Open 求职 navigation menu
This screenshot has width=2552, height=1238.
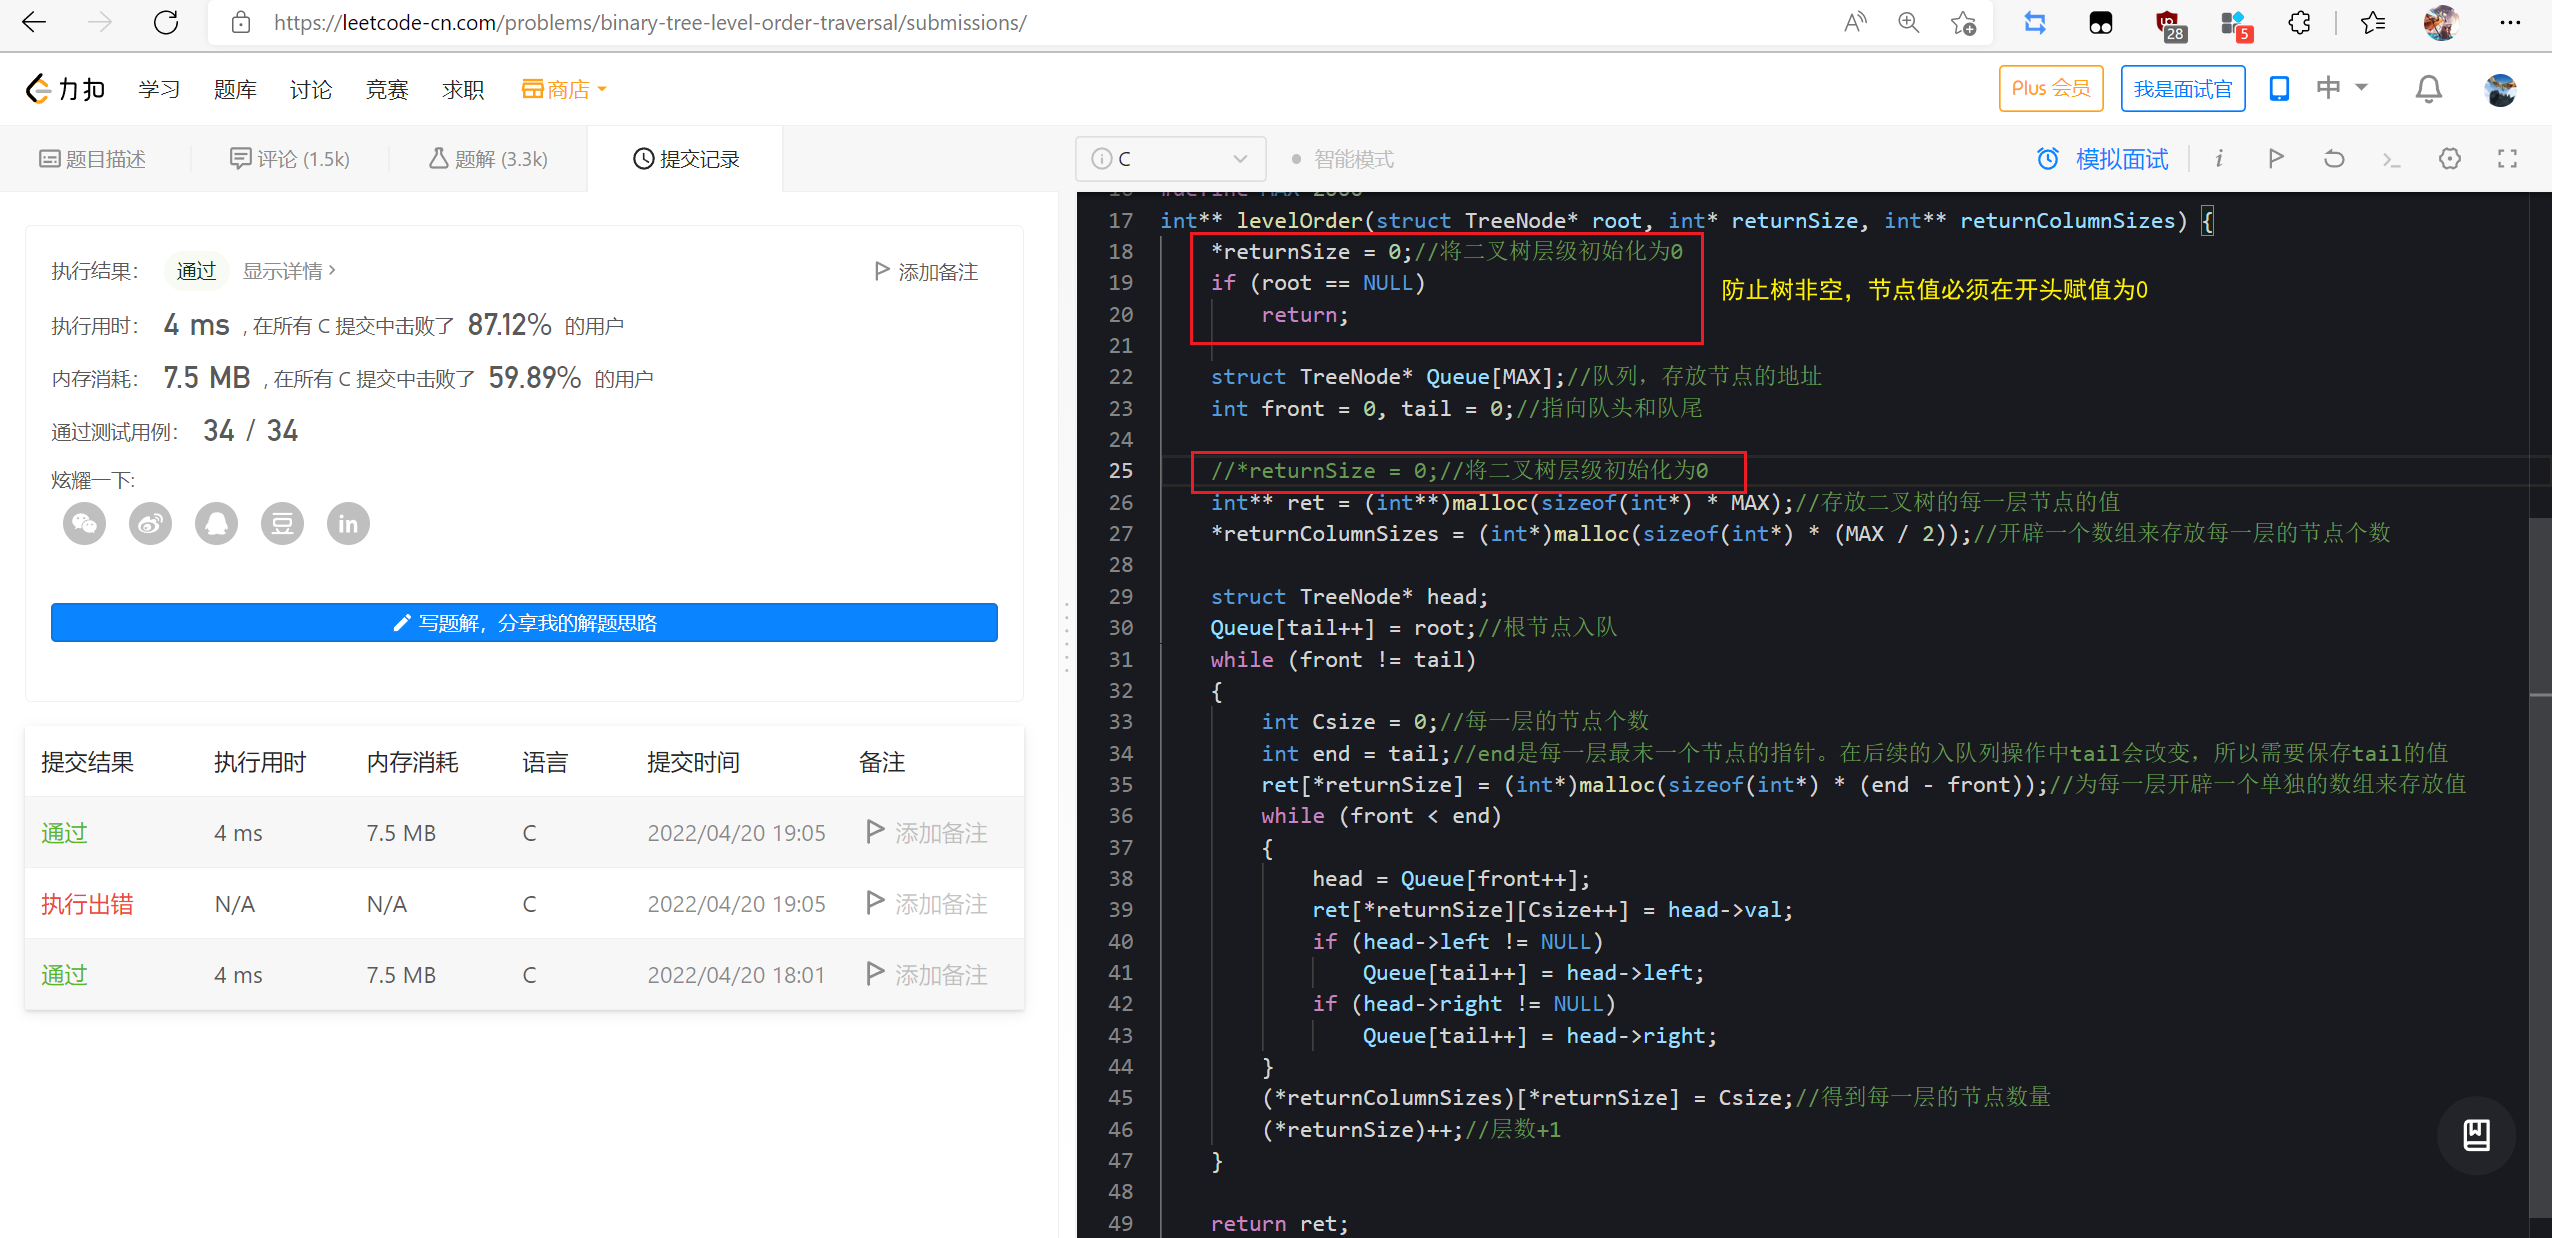[x=463, y=89]
